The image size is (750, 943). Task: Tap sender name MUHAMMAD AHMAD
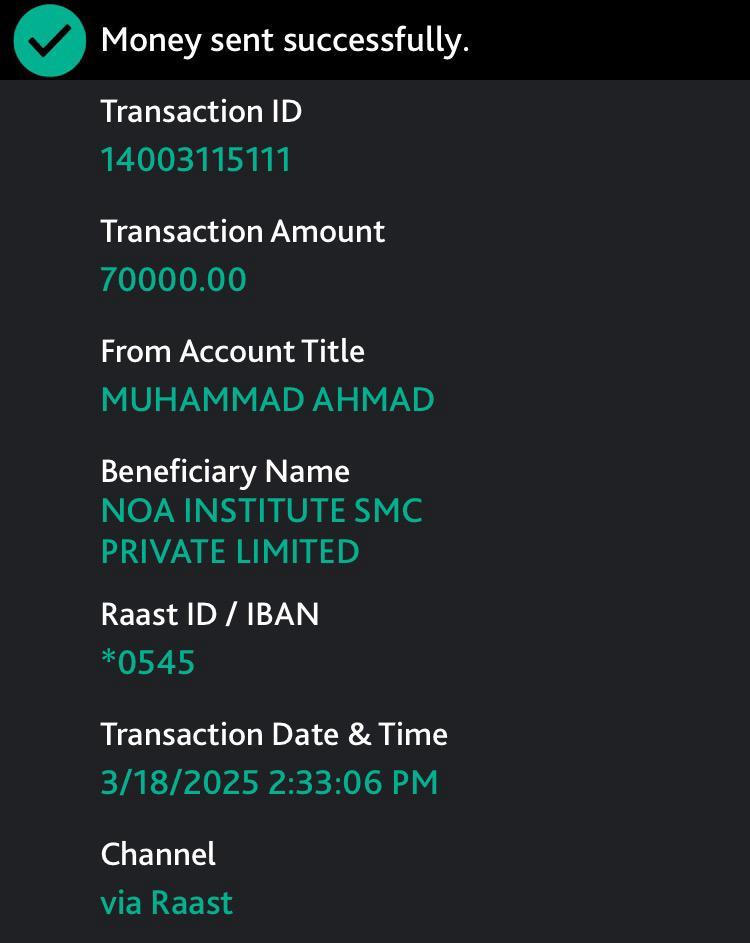267,400
